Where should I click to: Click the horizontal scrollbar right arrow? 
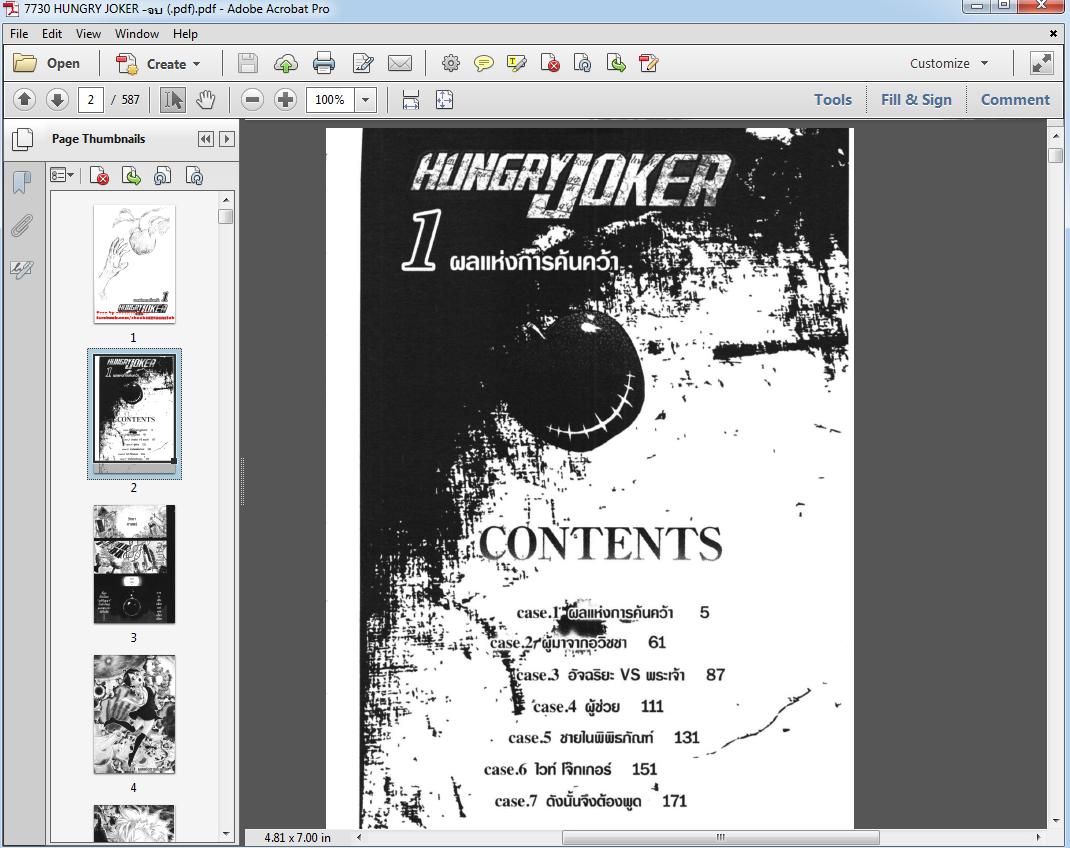(1039, 837)
